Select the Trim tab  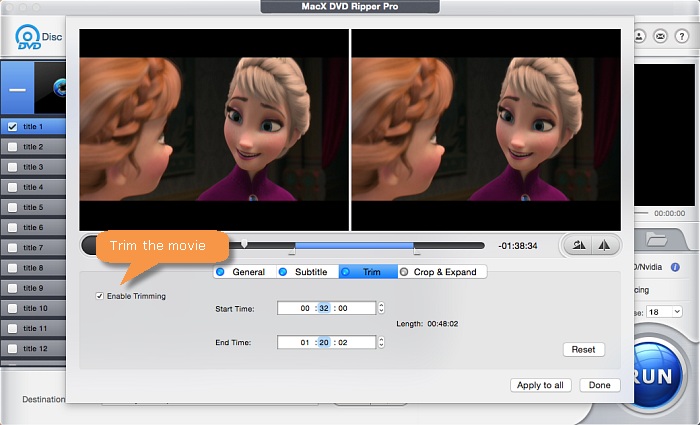point(368,272)
